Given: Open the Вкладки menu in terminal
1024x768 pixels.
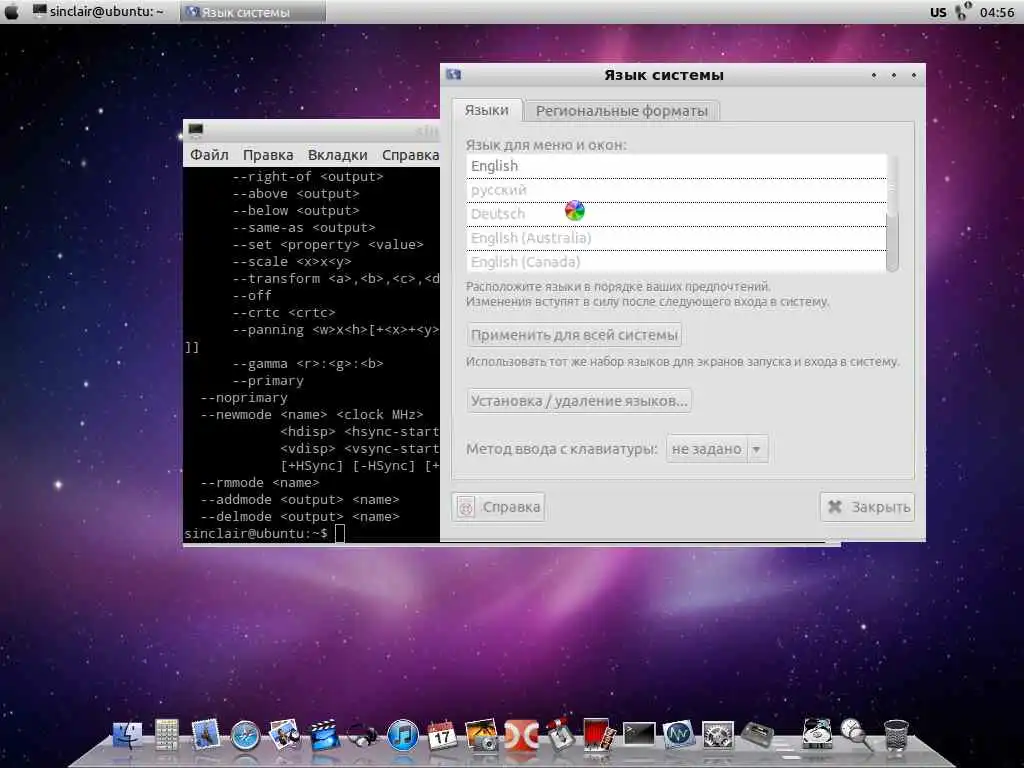Looking at the screenshot, I should point(338,155).
